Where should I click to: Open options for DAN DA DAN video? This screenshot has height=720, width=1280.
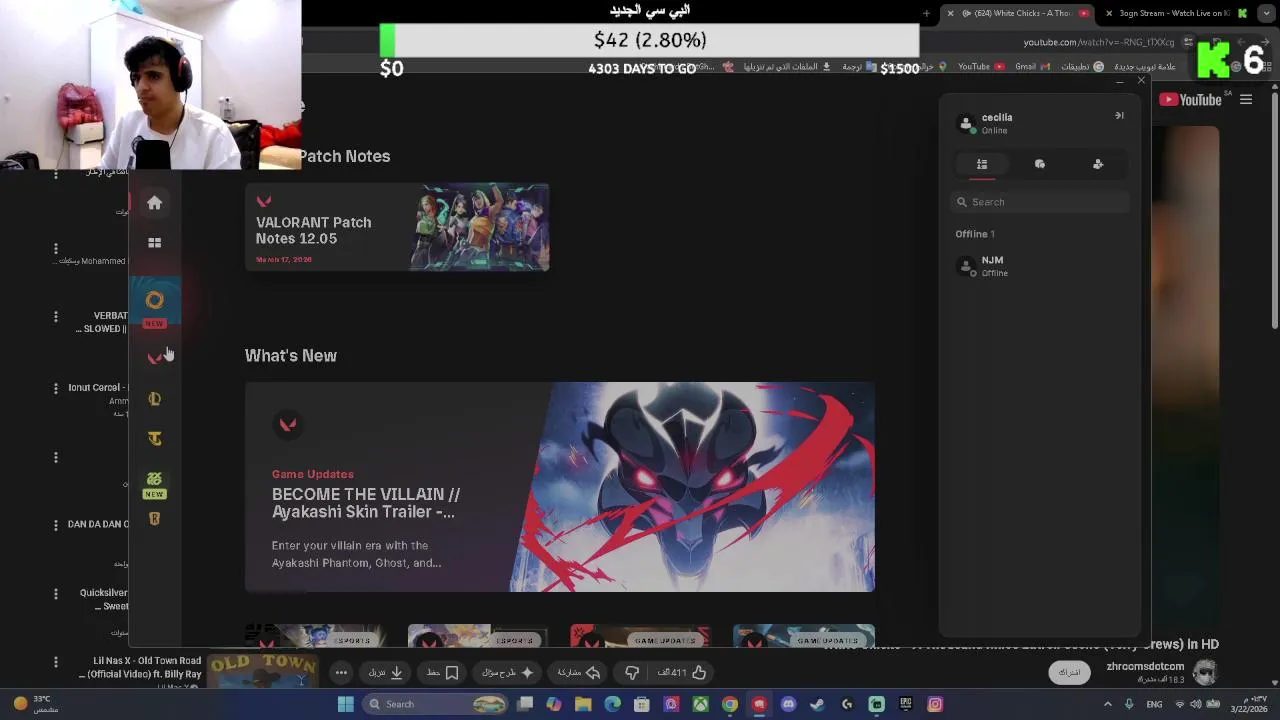[56, 525]
